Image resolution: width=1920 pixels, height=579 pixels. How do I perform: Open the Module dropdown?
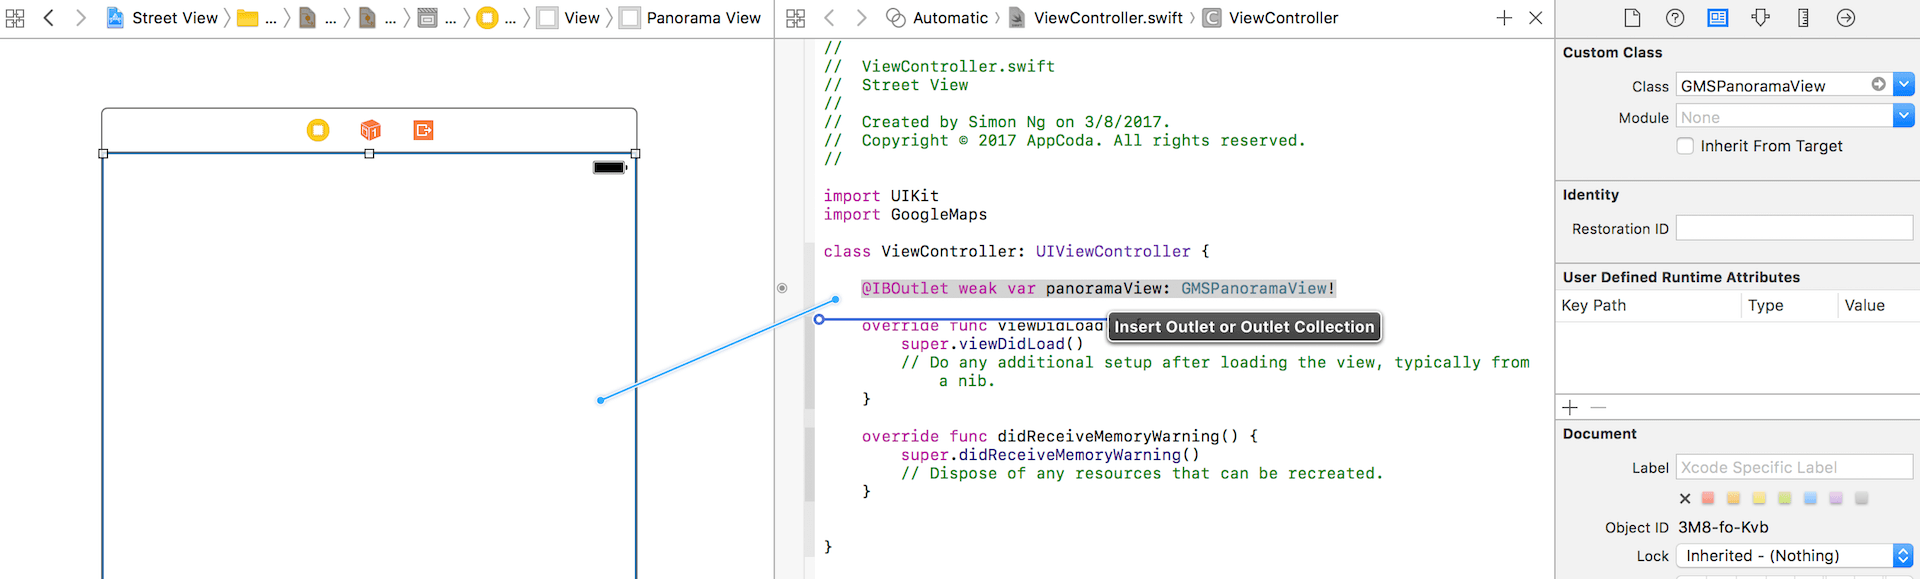[1903, 117]
